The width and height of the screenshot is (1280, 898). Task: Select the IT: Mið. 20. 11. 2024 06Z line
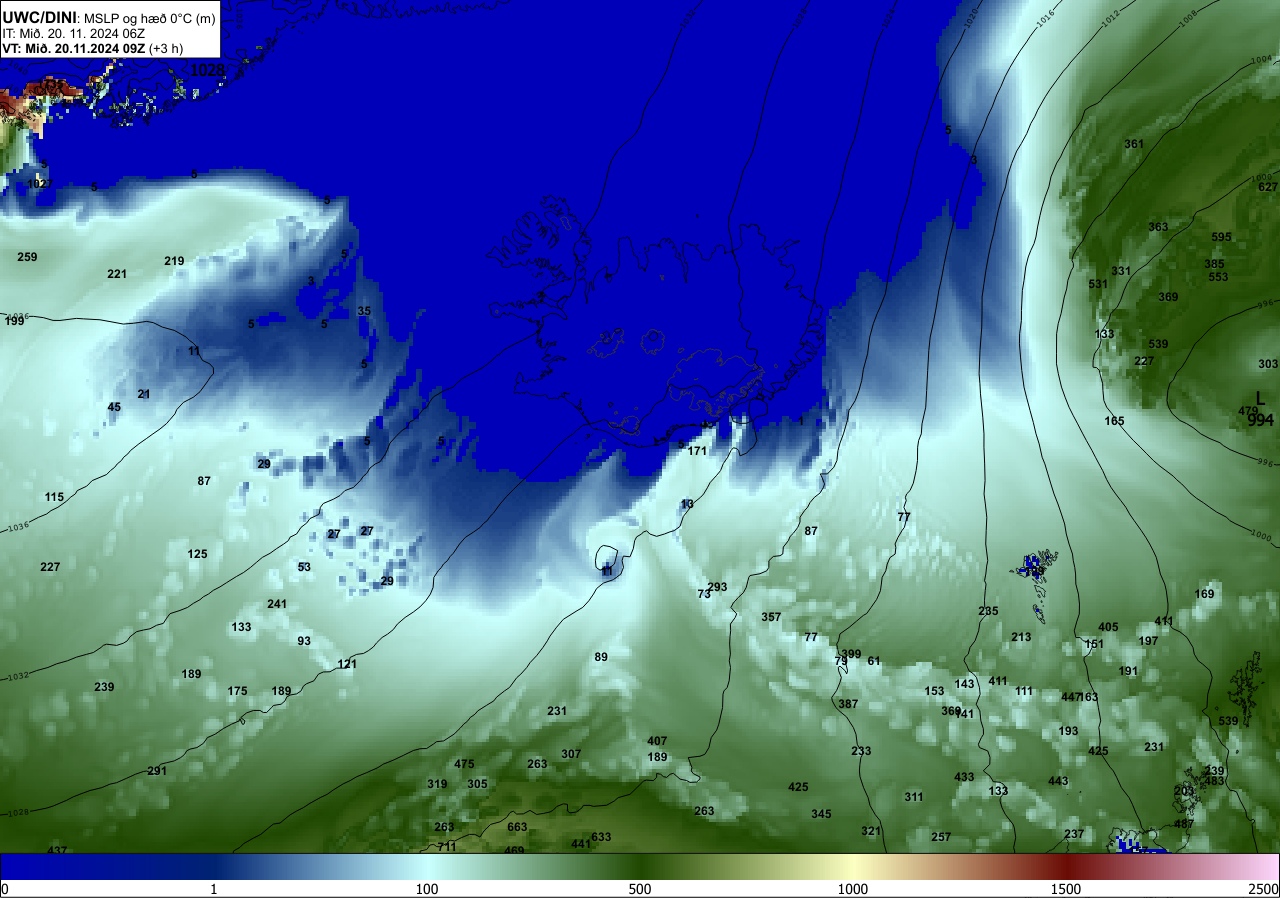74,33
